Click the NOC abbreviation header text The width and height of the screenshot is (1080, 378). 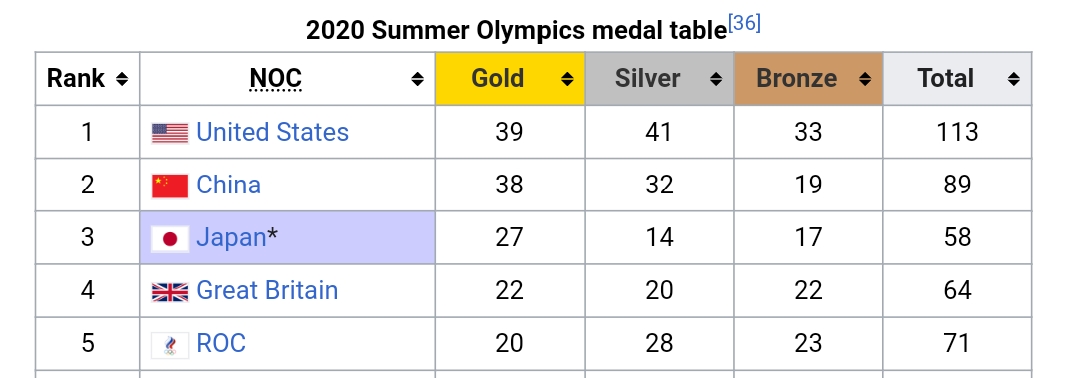[276, 79]
